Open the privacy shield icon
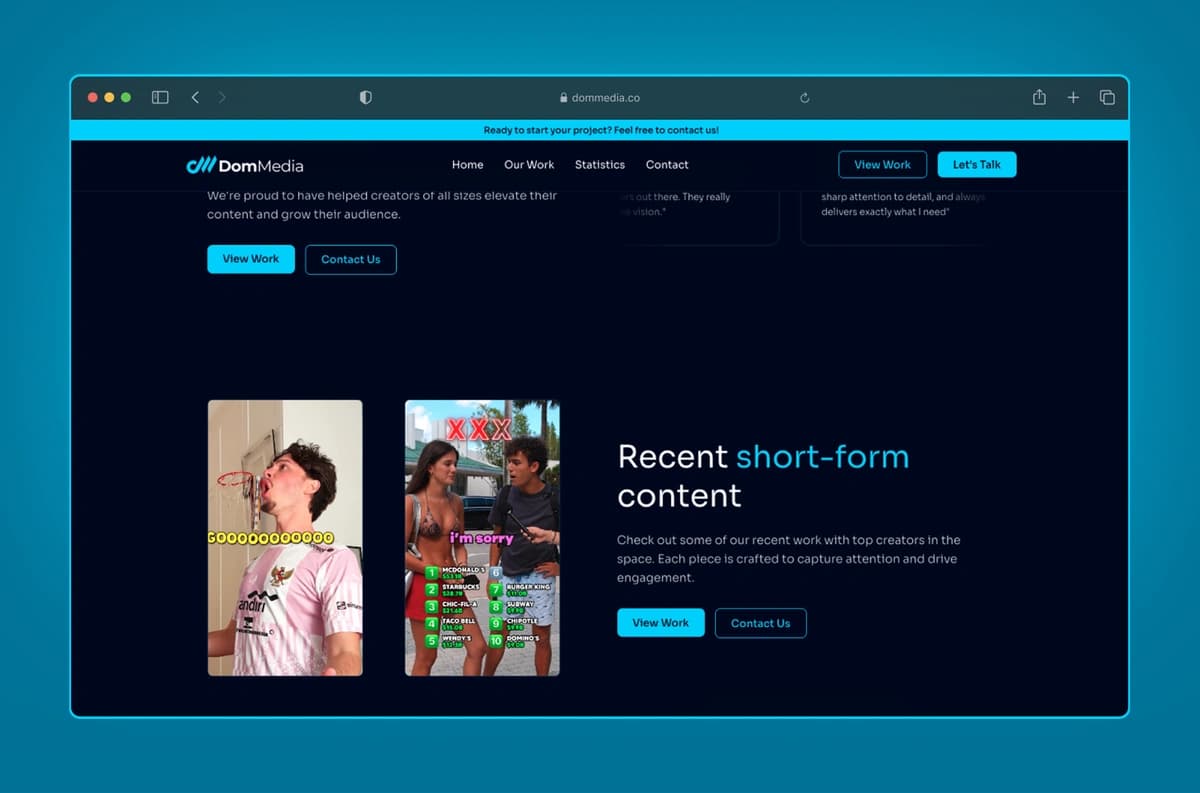Screen dimensions: 1200x793 coord(365,97)
